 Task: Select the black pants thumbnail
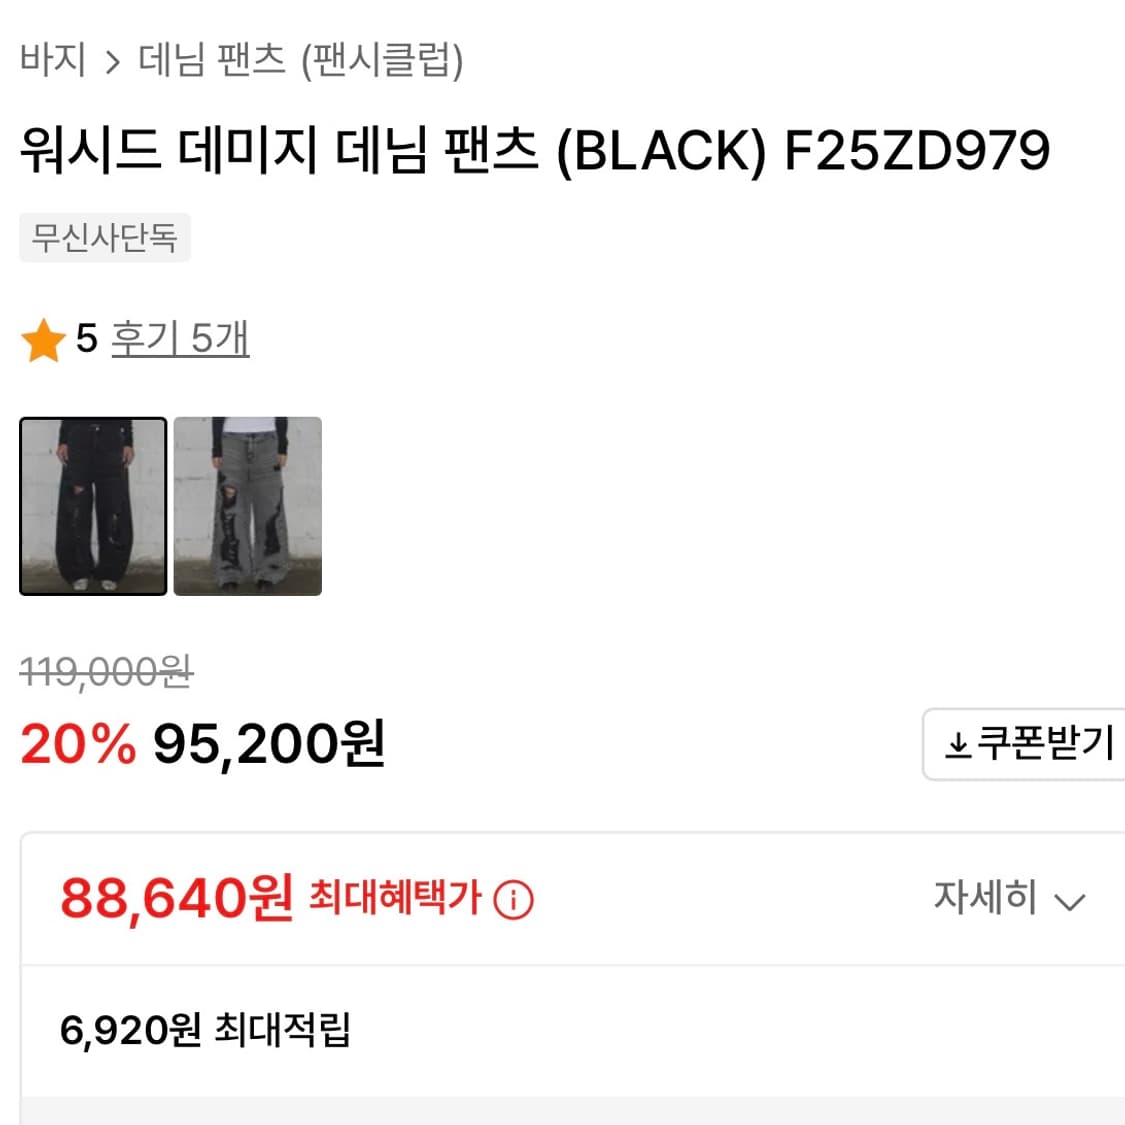[92, 507]
